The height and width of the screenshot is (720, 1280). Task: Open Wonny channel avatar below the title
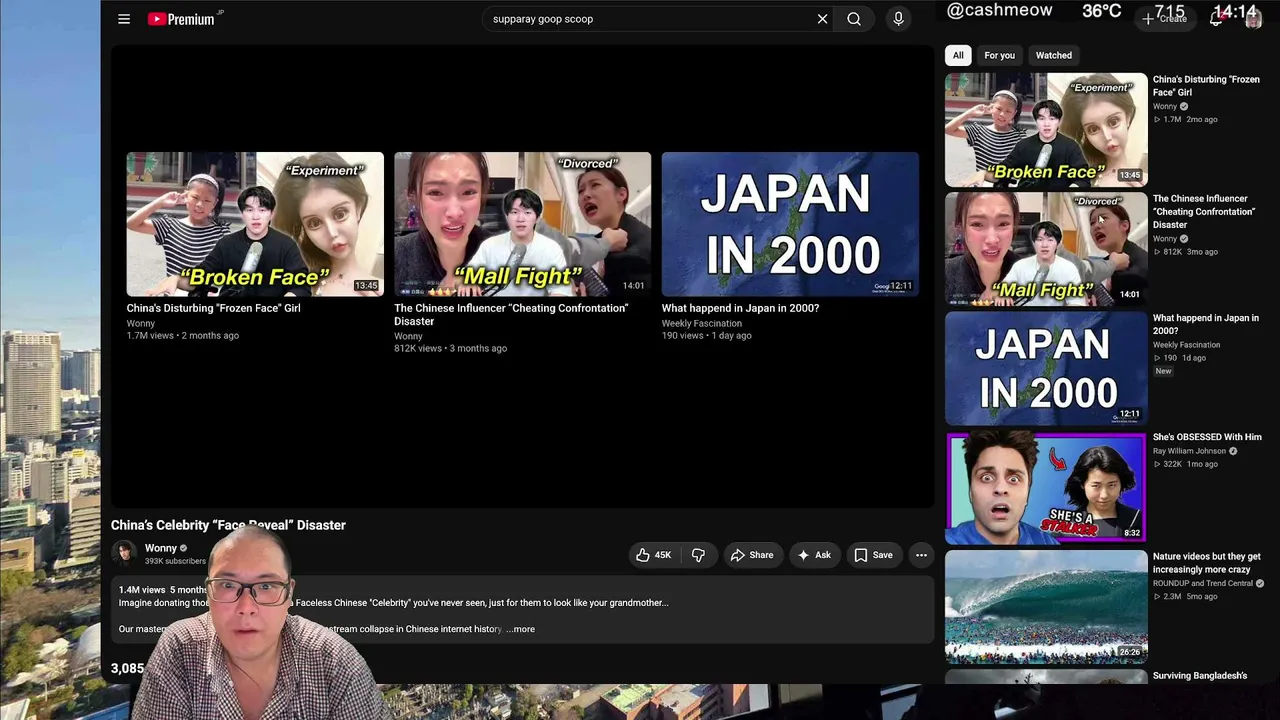pos(124,554)
